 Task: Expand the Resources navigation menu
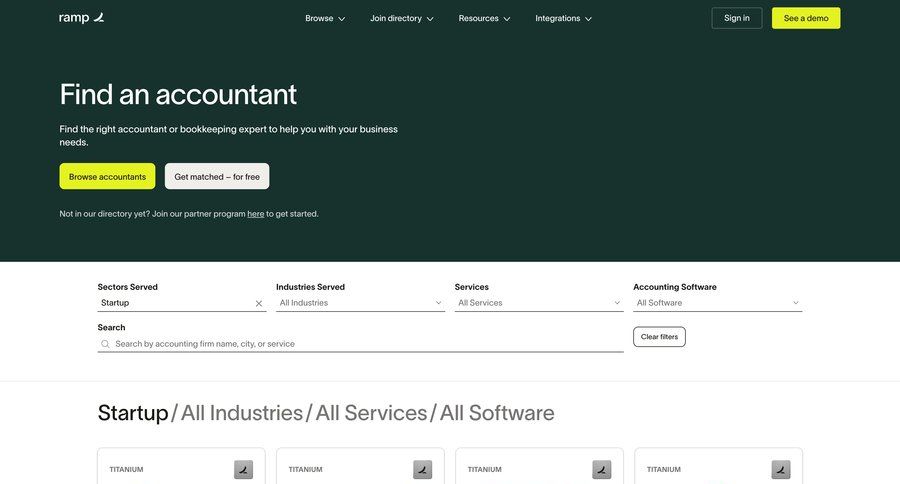(x=484, y=18)
